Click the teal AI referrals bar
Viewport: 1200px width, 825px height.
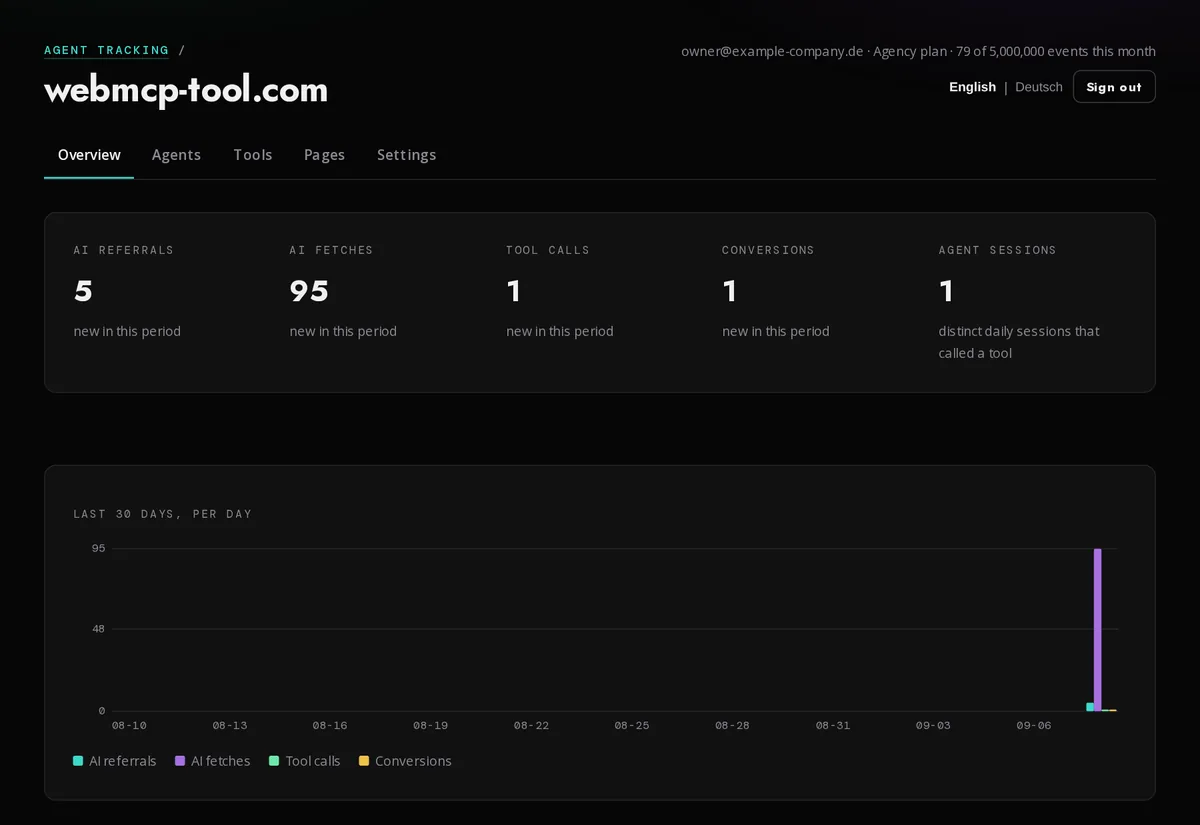coord(1090,707)
